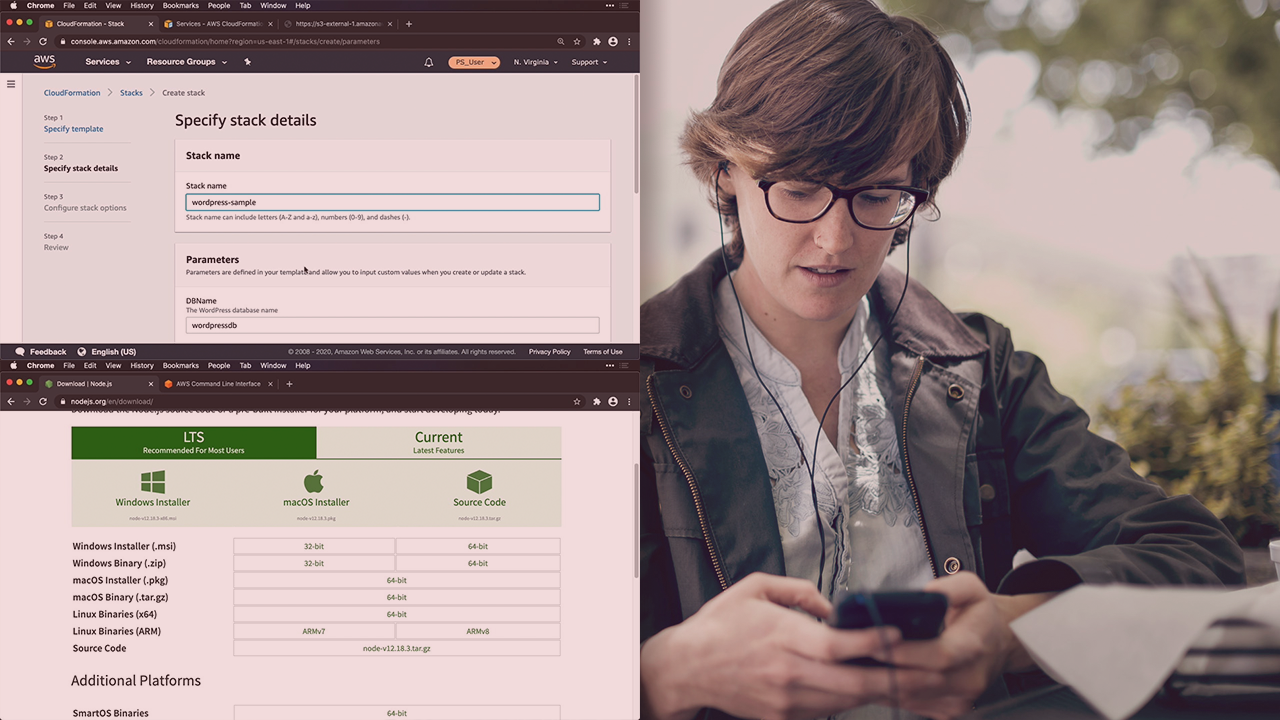Click the console.aws.amazon.com address bar

click(x=305, y=41)
